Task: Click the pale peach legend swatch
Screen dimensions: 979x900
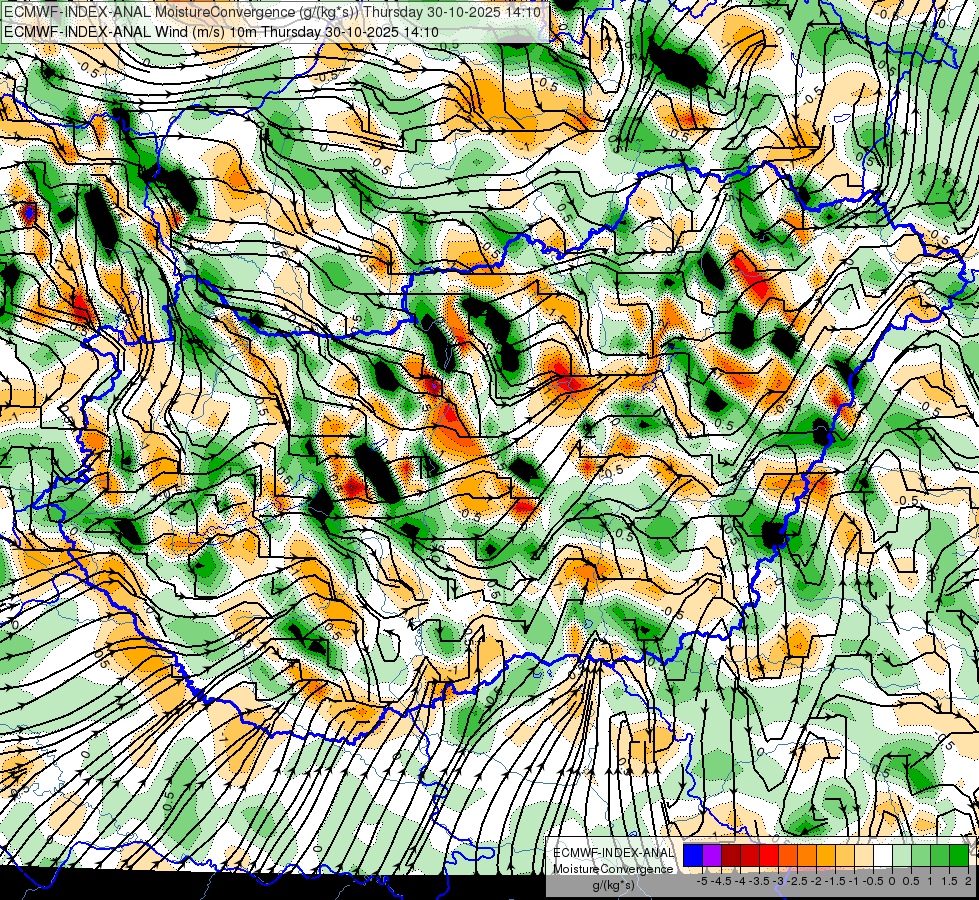Action: pyautogui.click(x=865, y=856)
